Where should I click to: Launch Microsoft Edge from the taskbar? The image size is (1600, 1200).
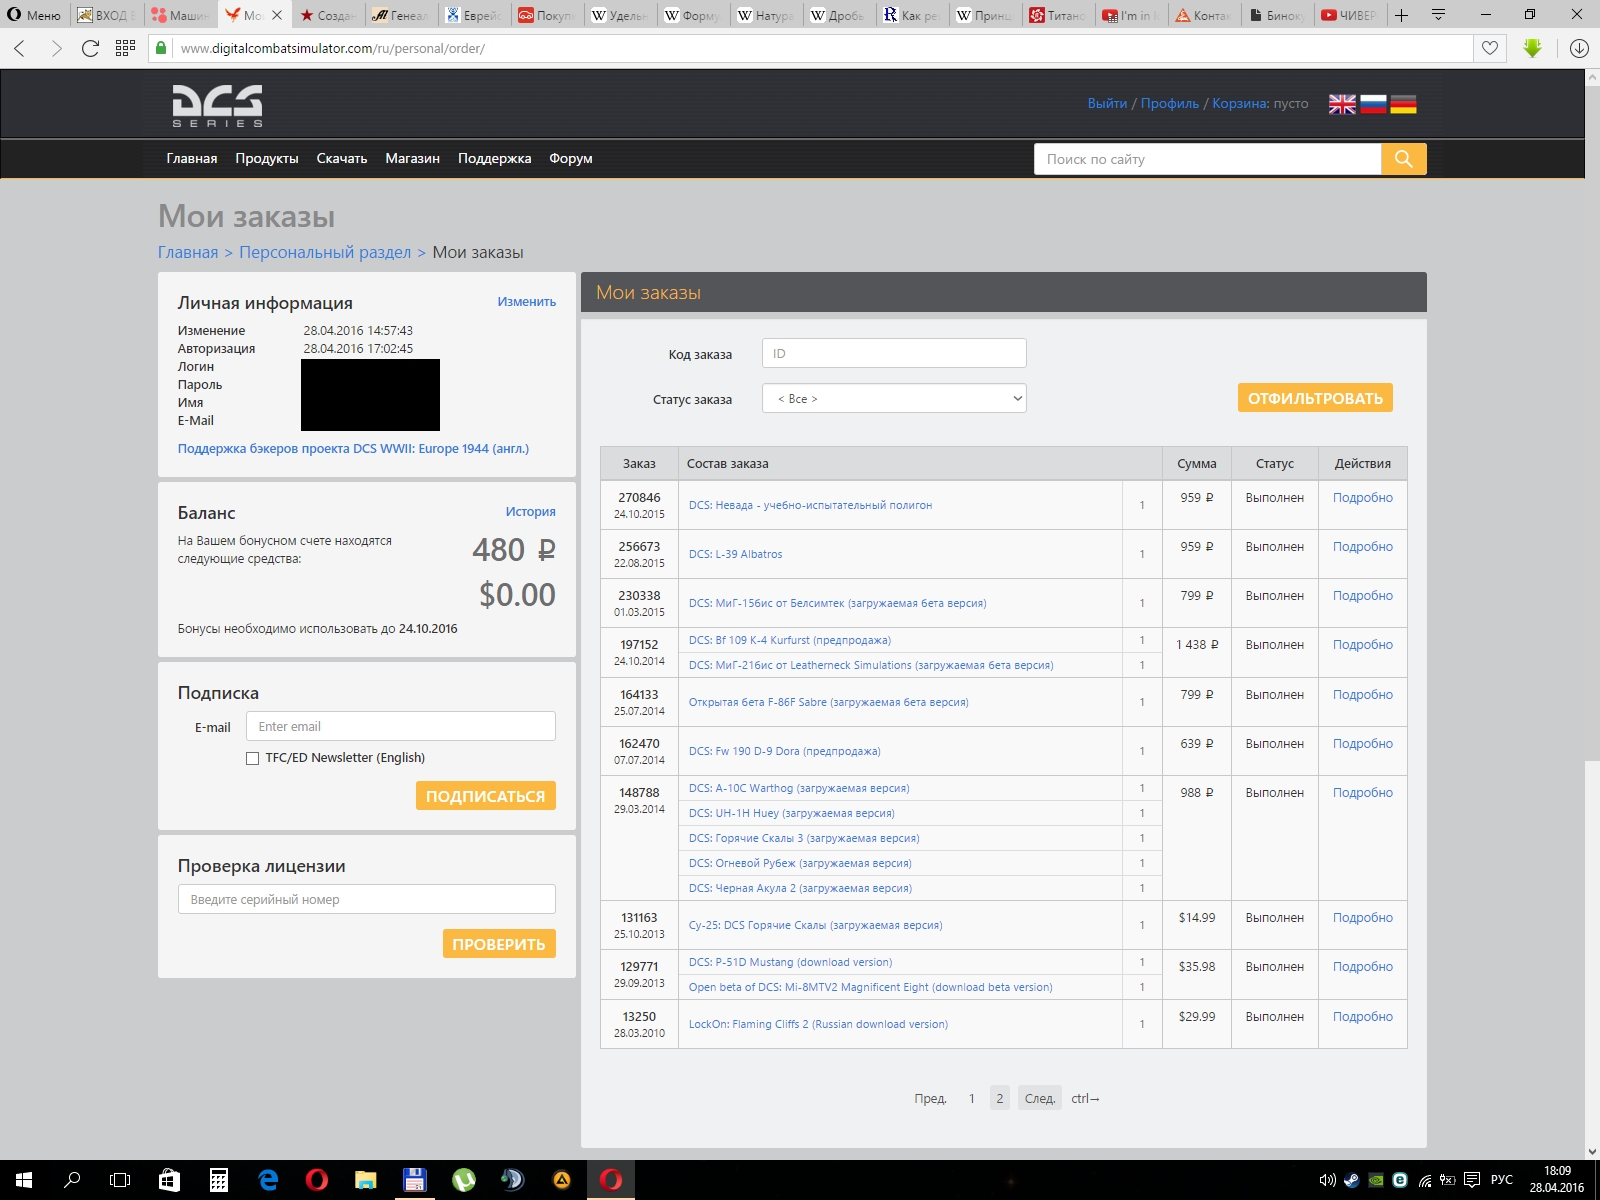(x=268, y=1180)
